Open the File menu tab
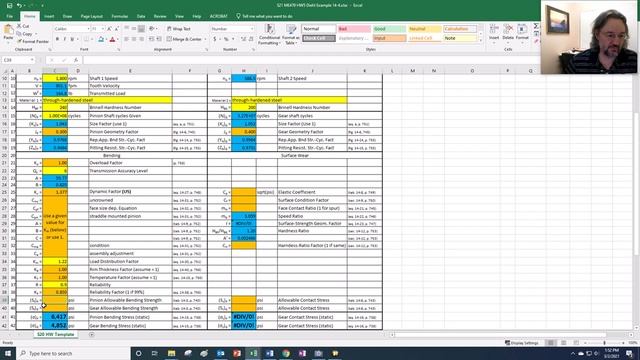The image size is (640, 360). pos(9,16)
